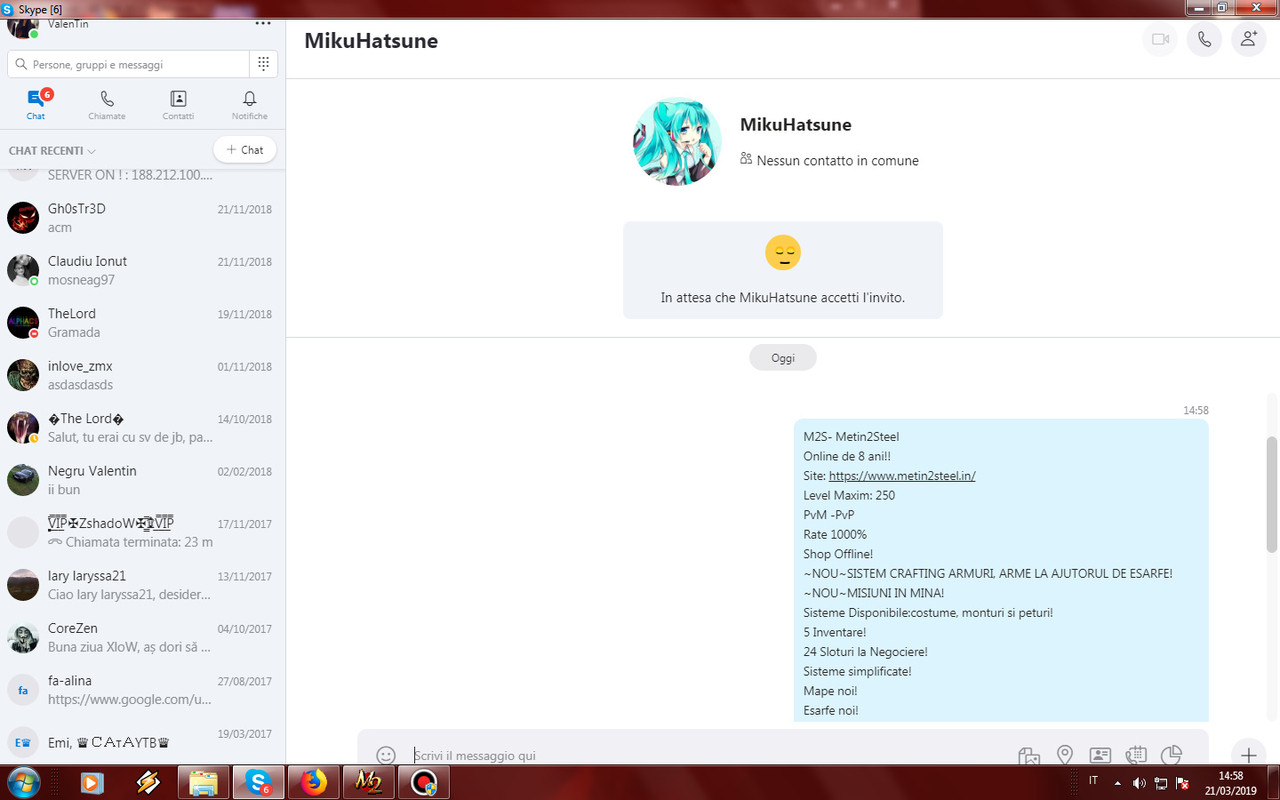Click the MikuHatsune header title
1280x800 pixels.
tap(371, 41)
